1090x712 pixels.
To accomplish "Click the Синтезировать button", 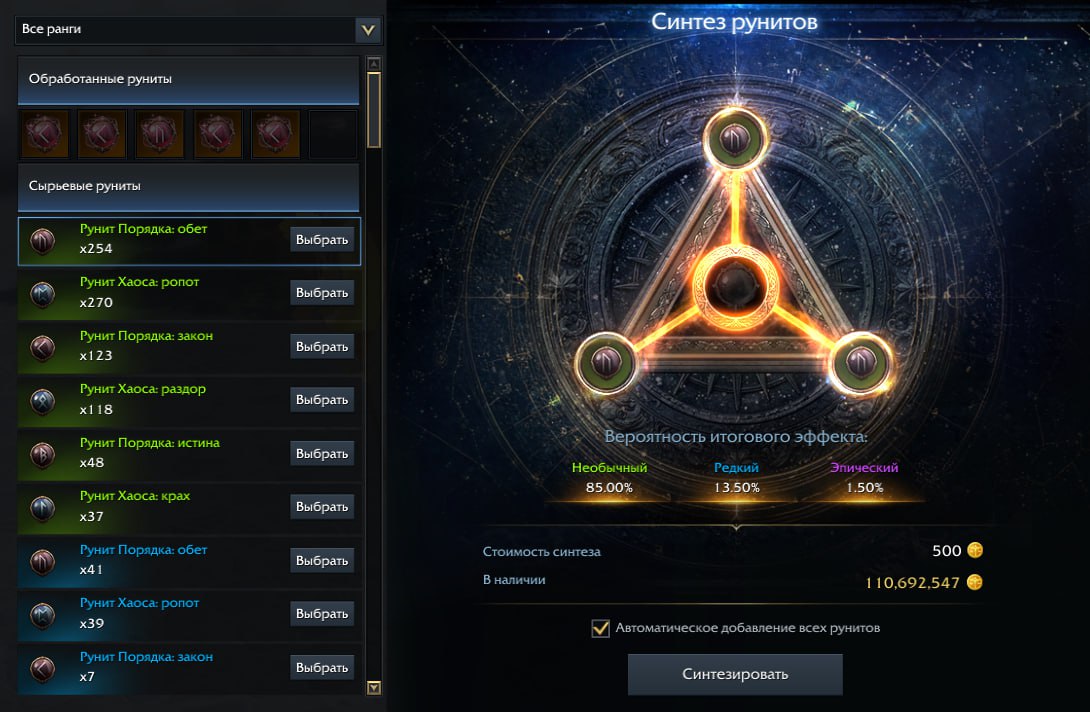I will pos(735,674).
